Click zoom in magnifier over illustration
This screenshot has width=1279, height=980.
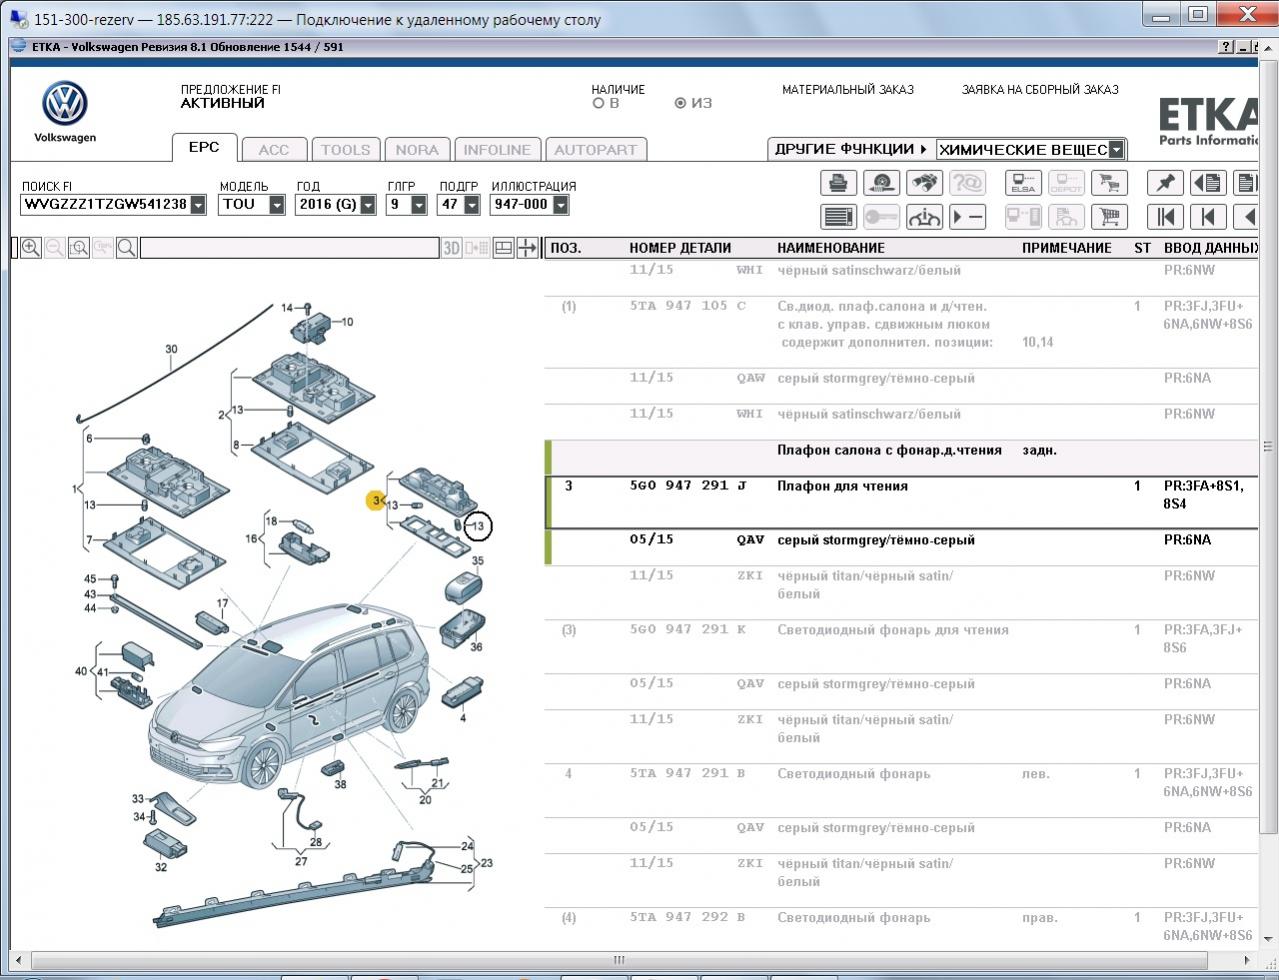[x=31, y=248]
